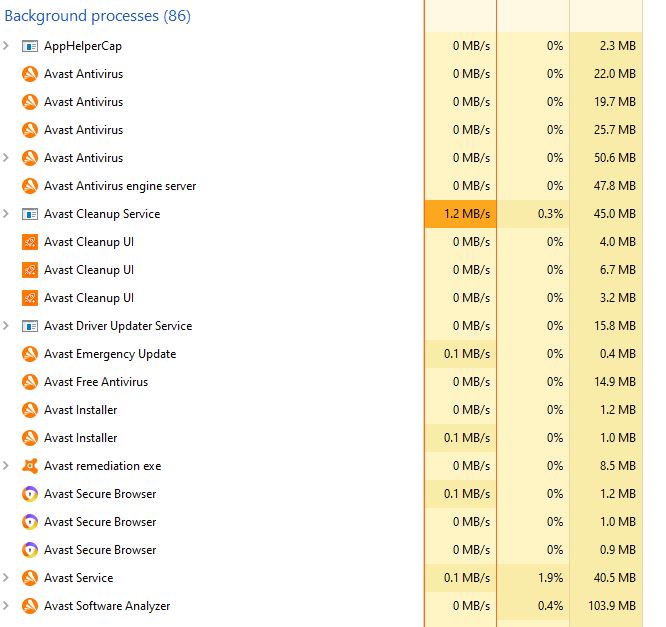This screenshot has height=627, width=666.
Task: Click icon of Avast Cleanup UI using 6.7 MB
Action: 30,270
